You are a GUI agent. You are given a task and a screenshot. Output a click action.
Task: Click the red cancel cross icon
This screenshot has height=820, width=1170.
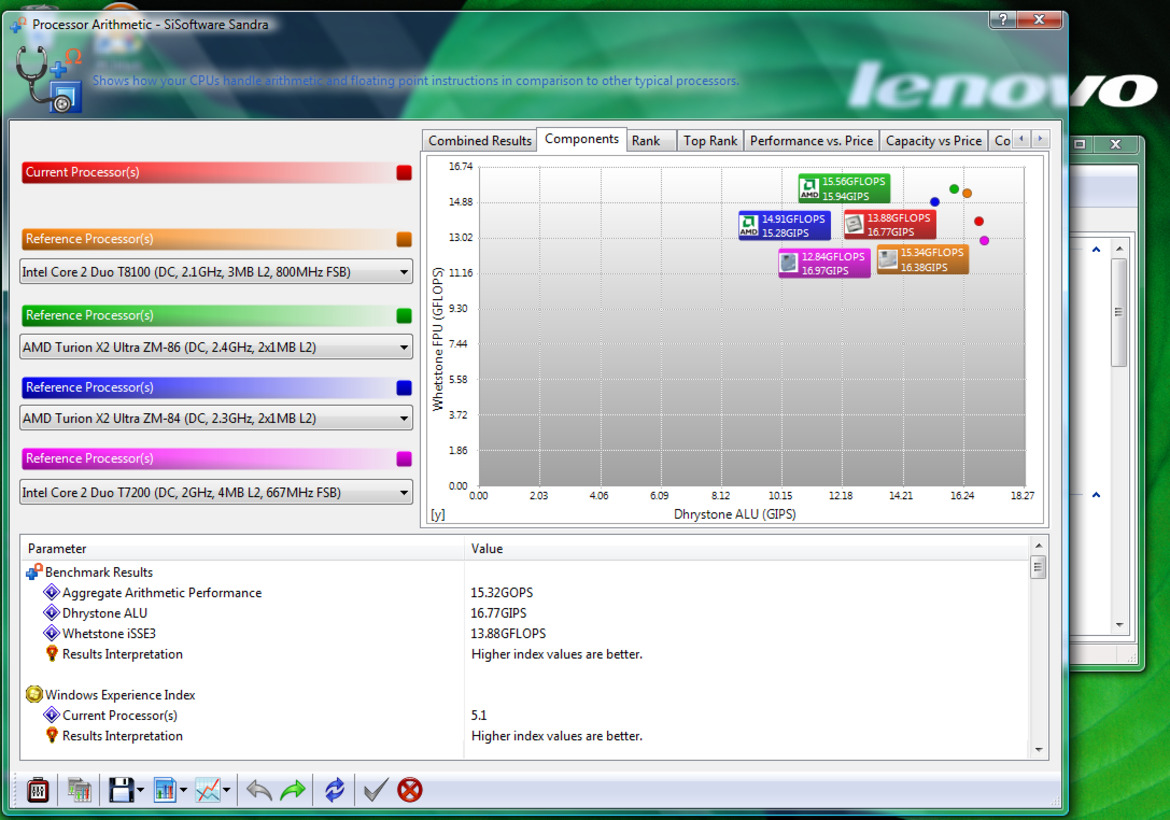[x=410, y=789]
